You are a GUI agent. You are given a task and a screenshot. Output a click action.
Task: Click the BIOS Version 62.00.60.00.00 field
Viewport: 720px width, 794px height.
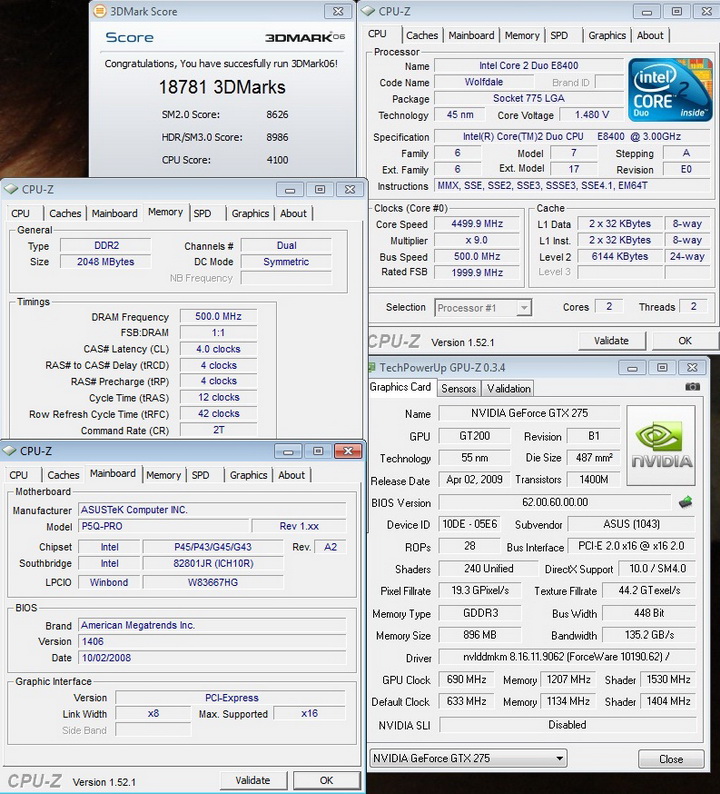(555, 502)
